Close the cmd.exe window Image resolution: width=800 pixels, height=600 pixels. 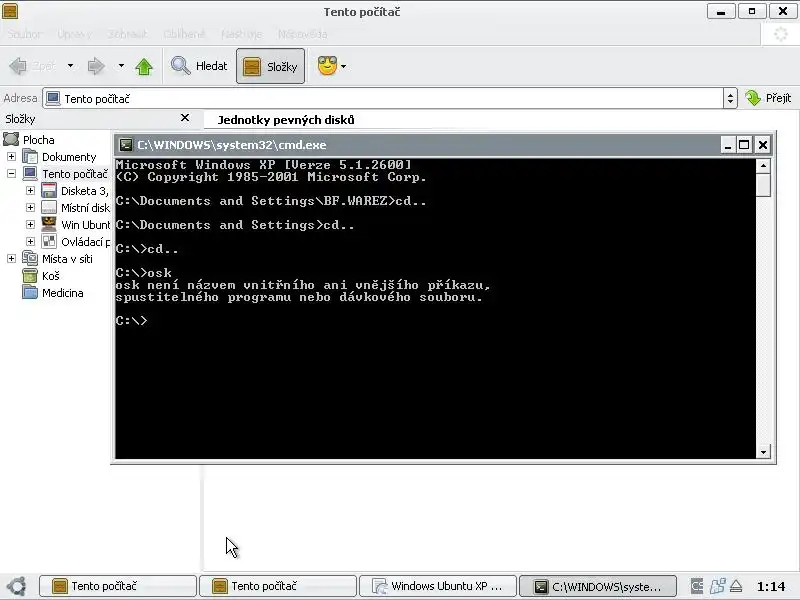(x=763, y=145)
